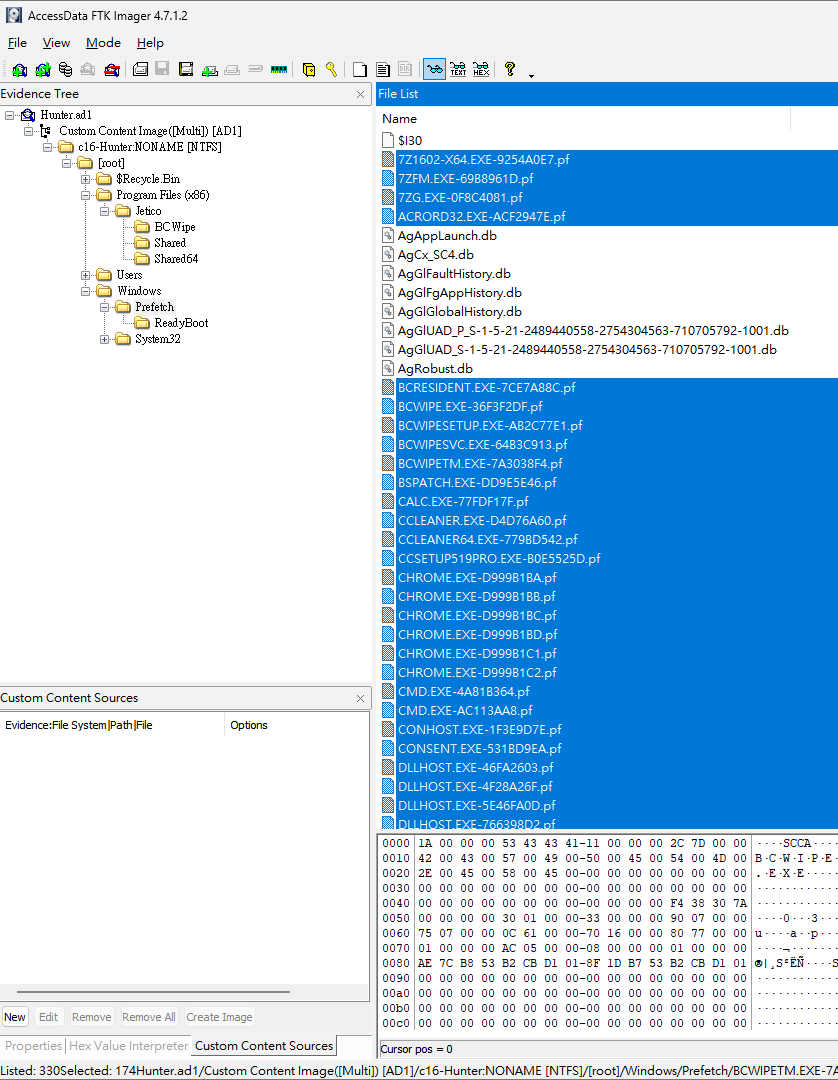Open the File menu

click(17, 43)
